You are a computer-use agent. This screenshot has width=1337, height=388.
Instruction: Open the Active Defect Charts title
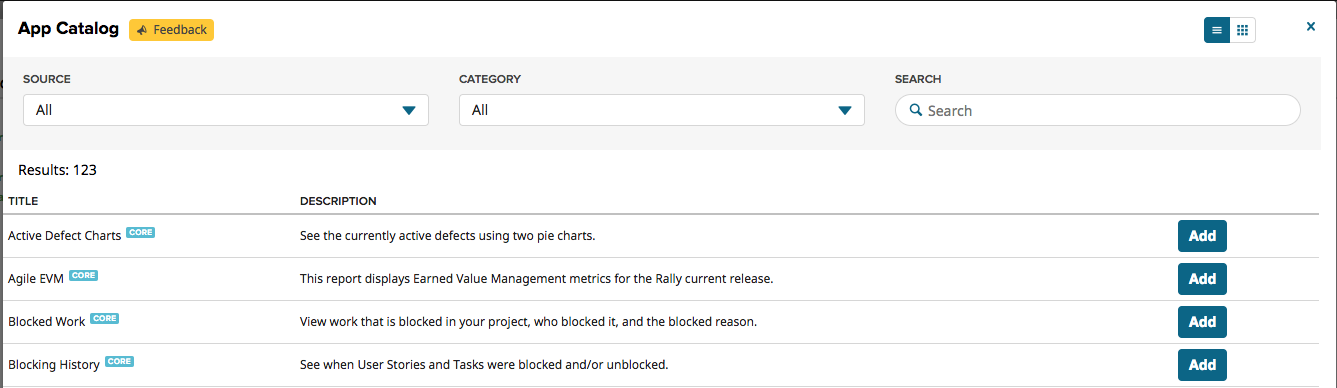coord(65,236)
